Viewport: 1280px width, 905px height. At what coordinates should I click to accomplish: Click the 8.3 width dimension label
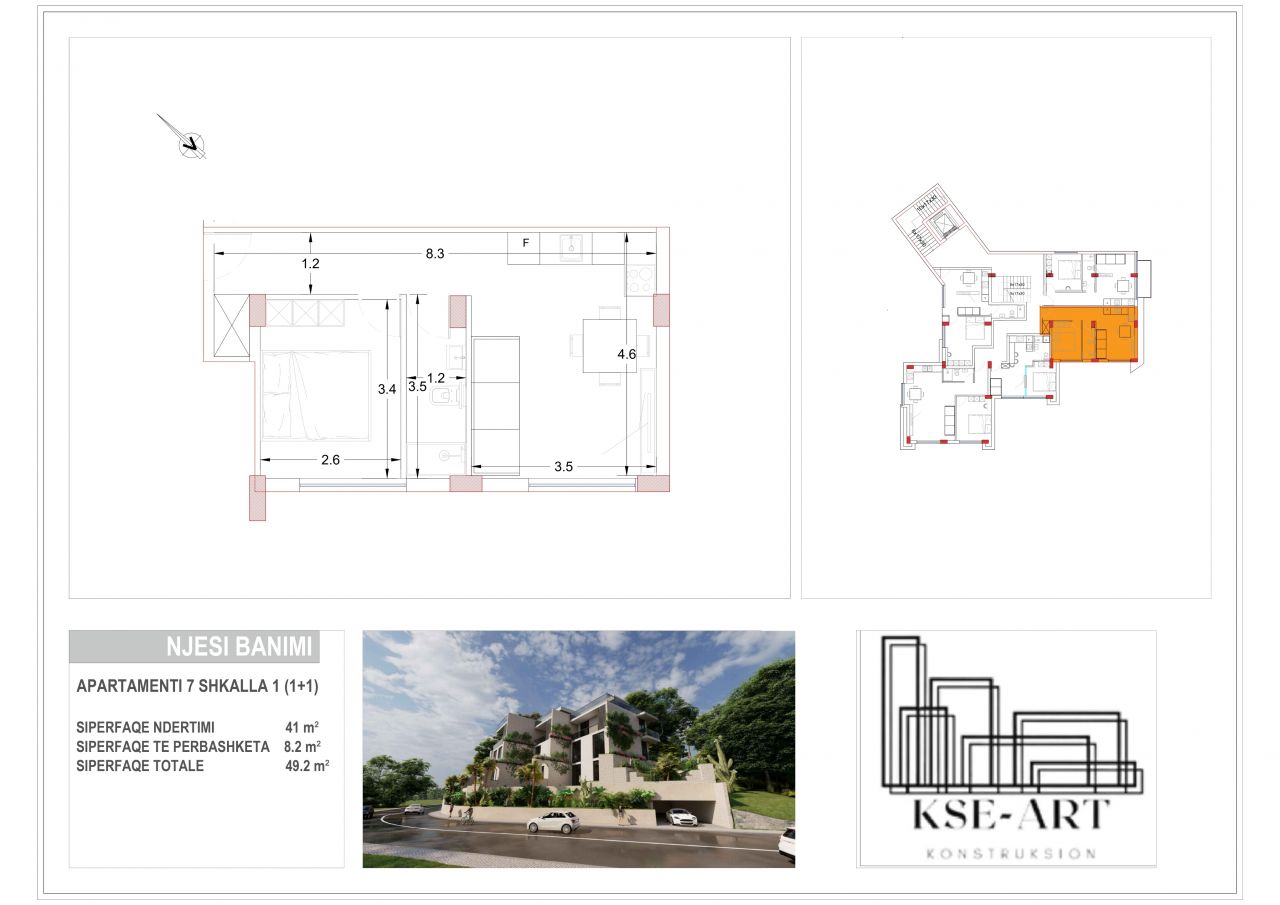[x=434, y=254]
